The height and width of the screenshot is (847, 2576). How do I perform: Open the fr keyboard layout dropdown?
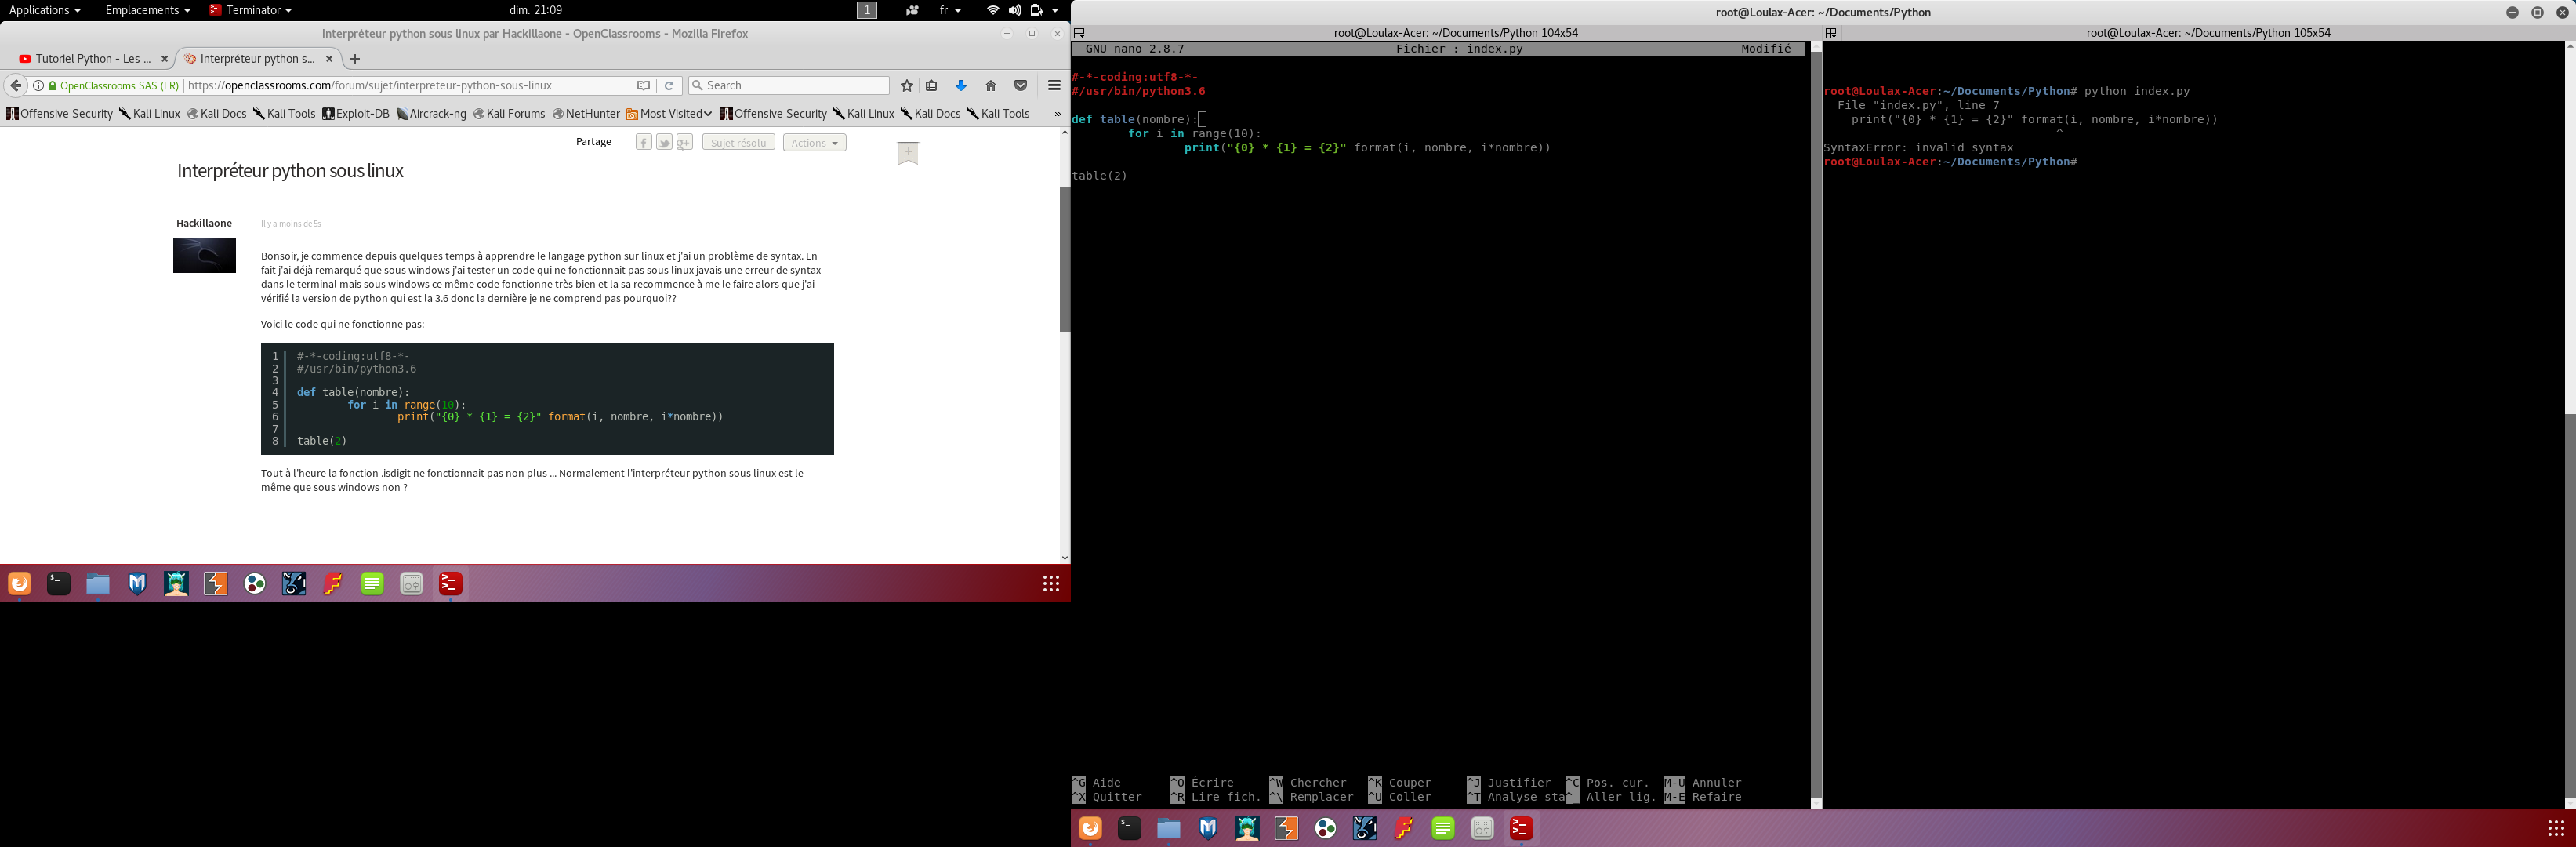(949, 10)
